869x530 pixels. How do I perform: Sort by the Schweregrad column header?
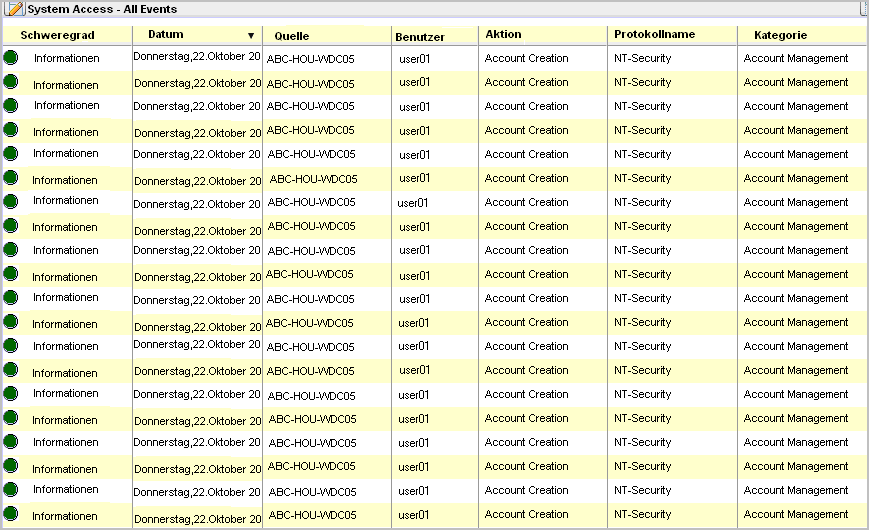point(57,35)
